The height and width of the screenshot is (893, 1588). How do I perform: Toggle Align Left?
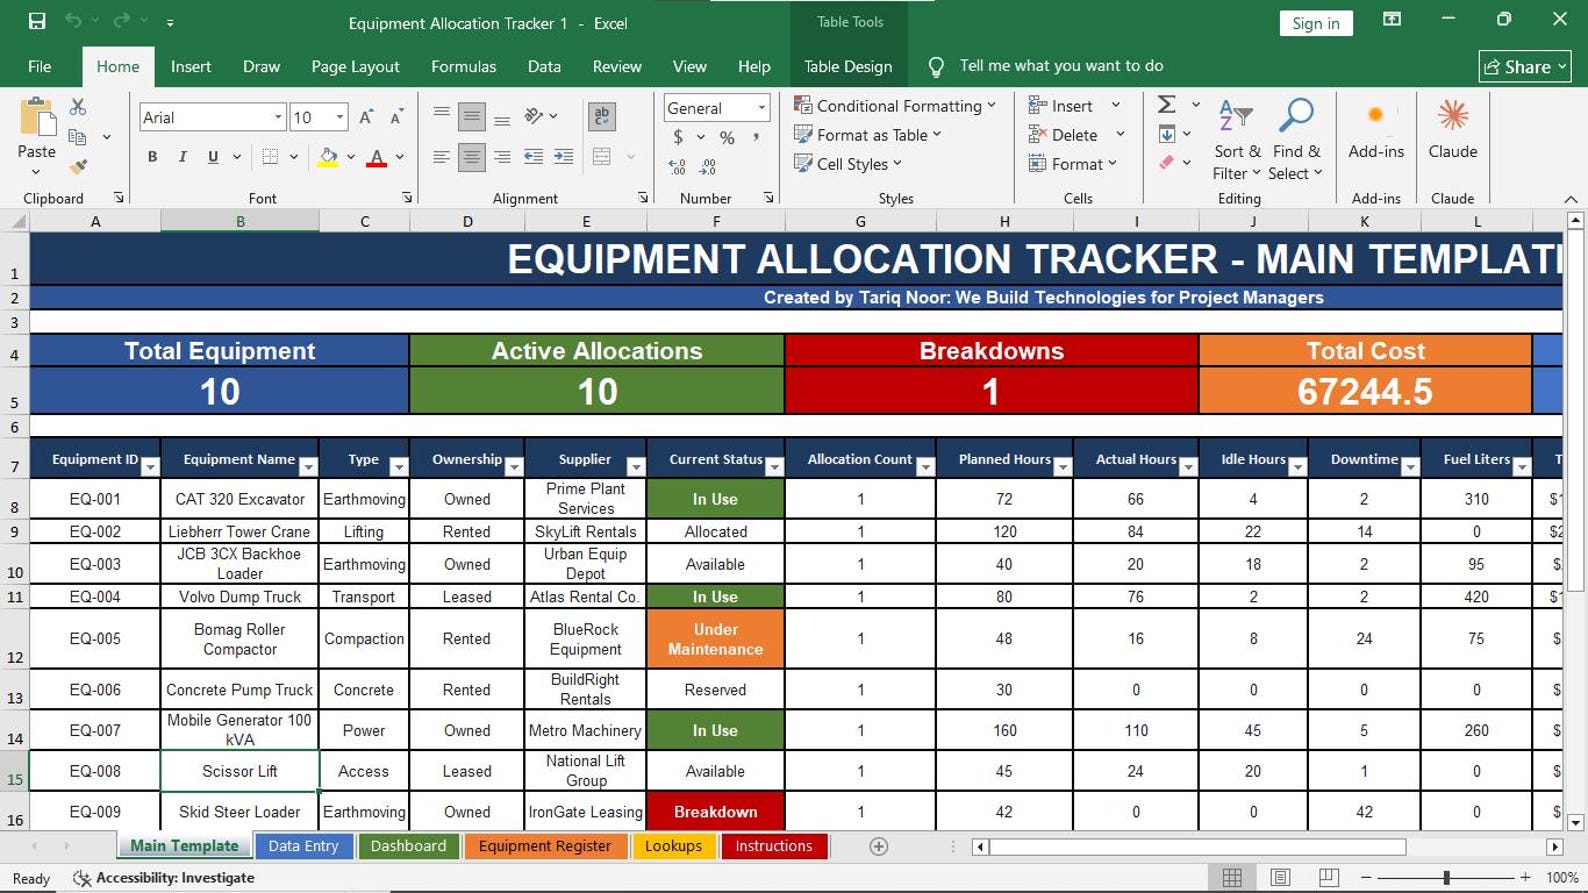pos(441,157)
